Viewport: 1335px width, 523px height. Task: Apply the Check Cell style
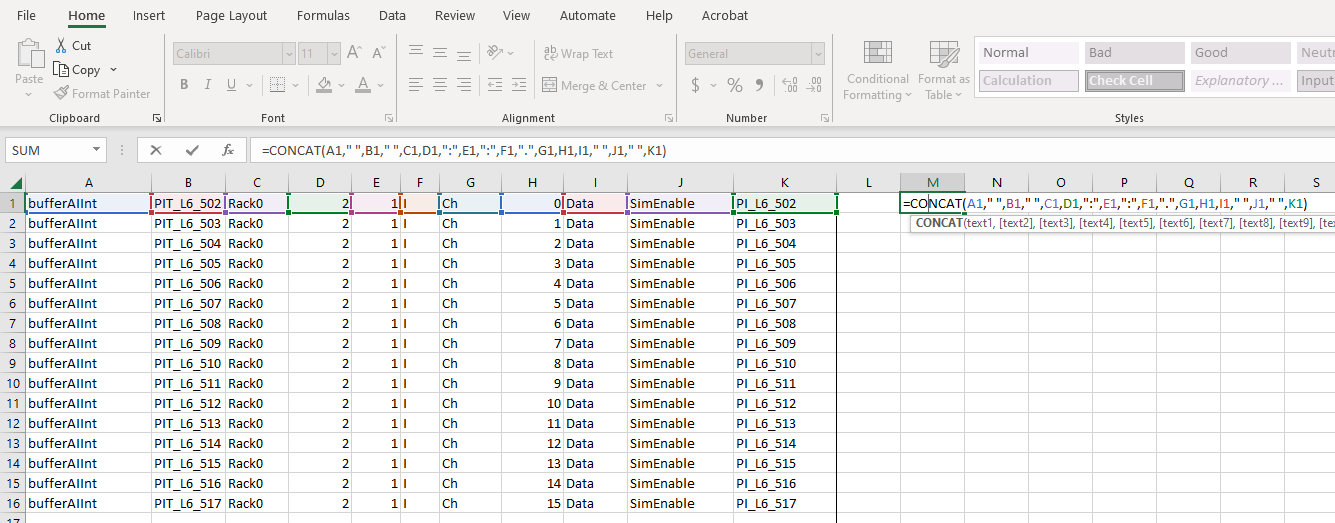tap(1134, 81)
